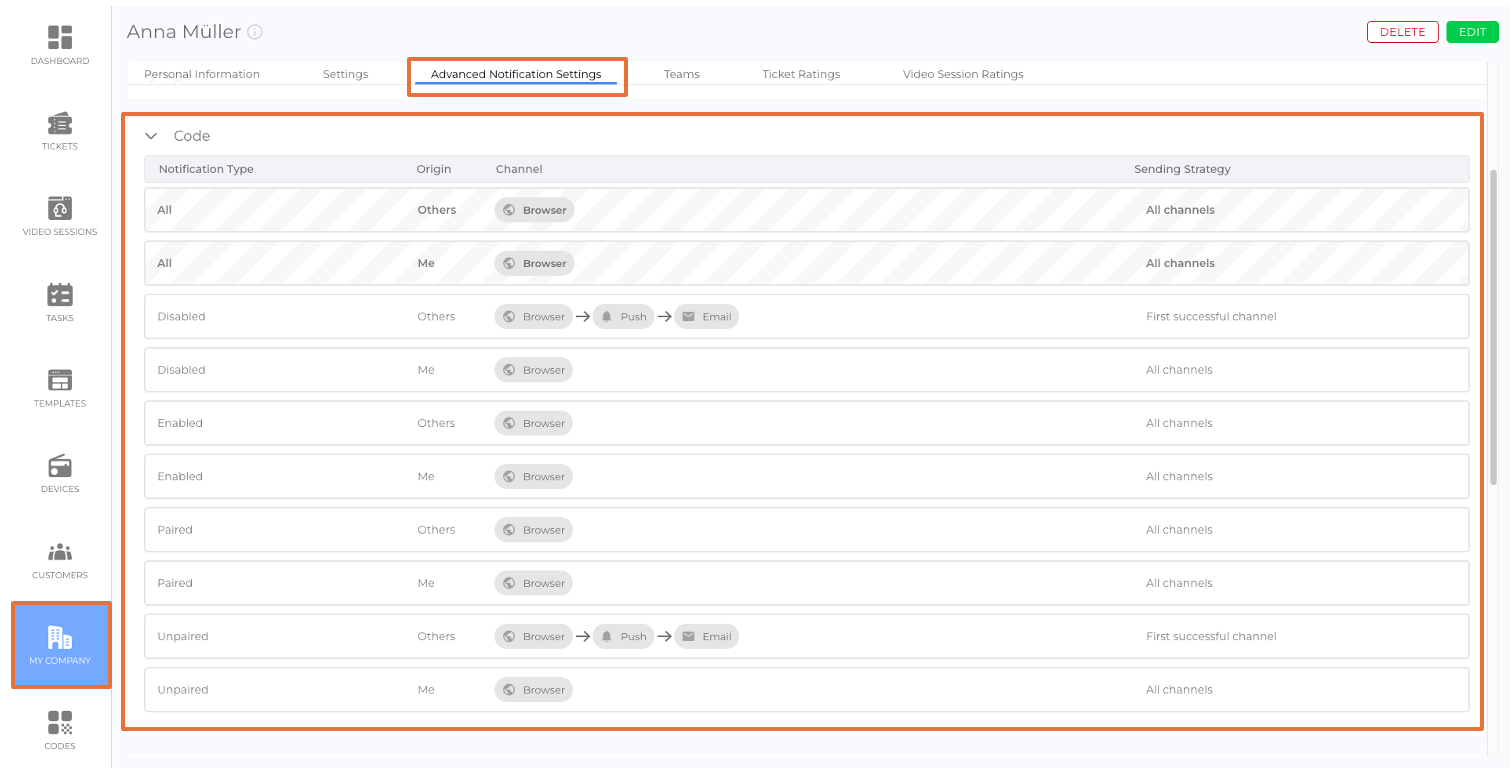
Task: Select the Tasks calendar icon
Action: coord(60,295)
